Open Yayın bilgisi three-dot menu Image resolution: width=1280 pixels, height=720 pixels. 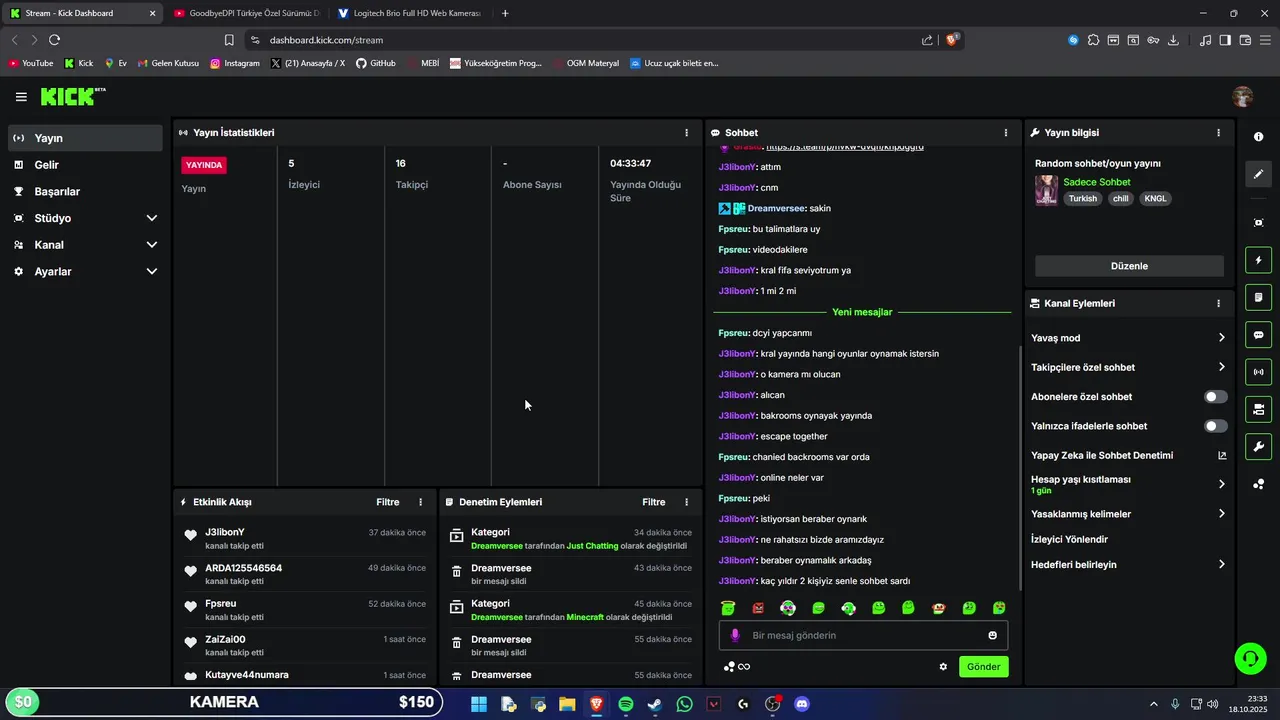[x=1218, y=132]
